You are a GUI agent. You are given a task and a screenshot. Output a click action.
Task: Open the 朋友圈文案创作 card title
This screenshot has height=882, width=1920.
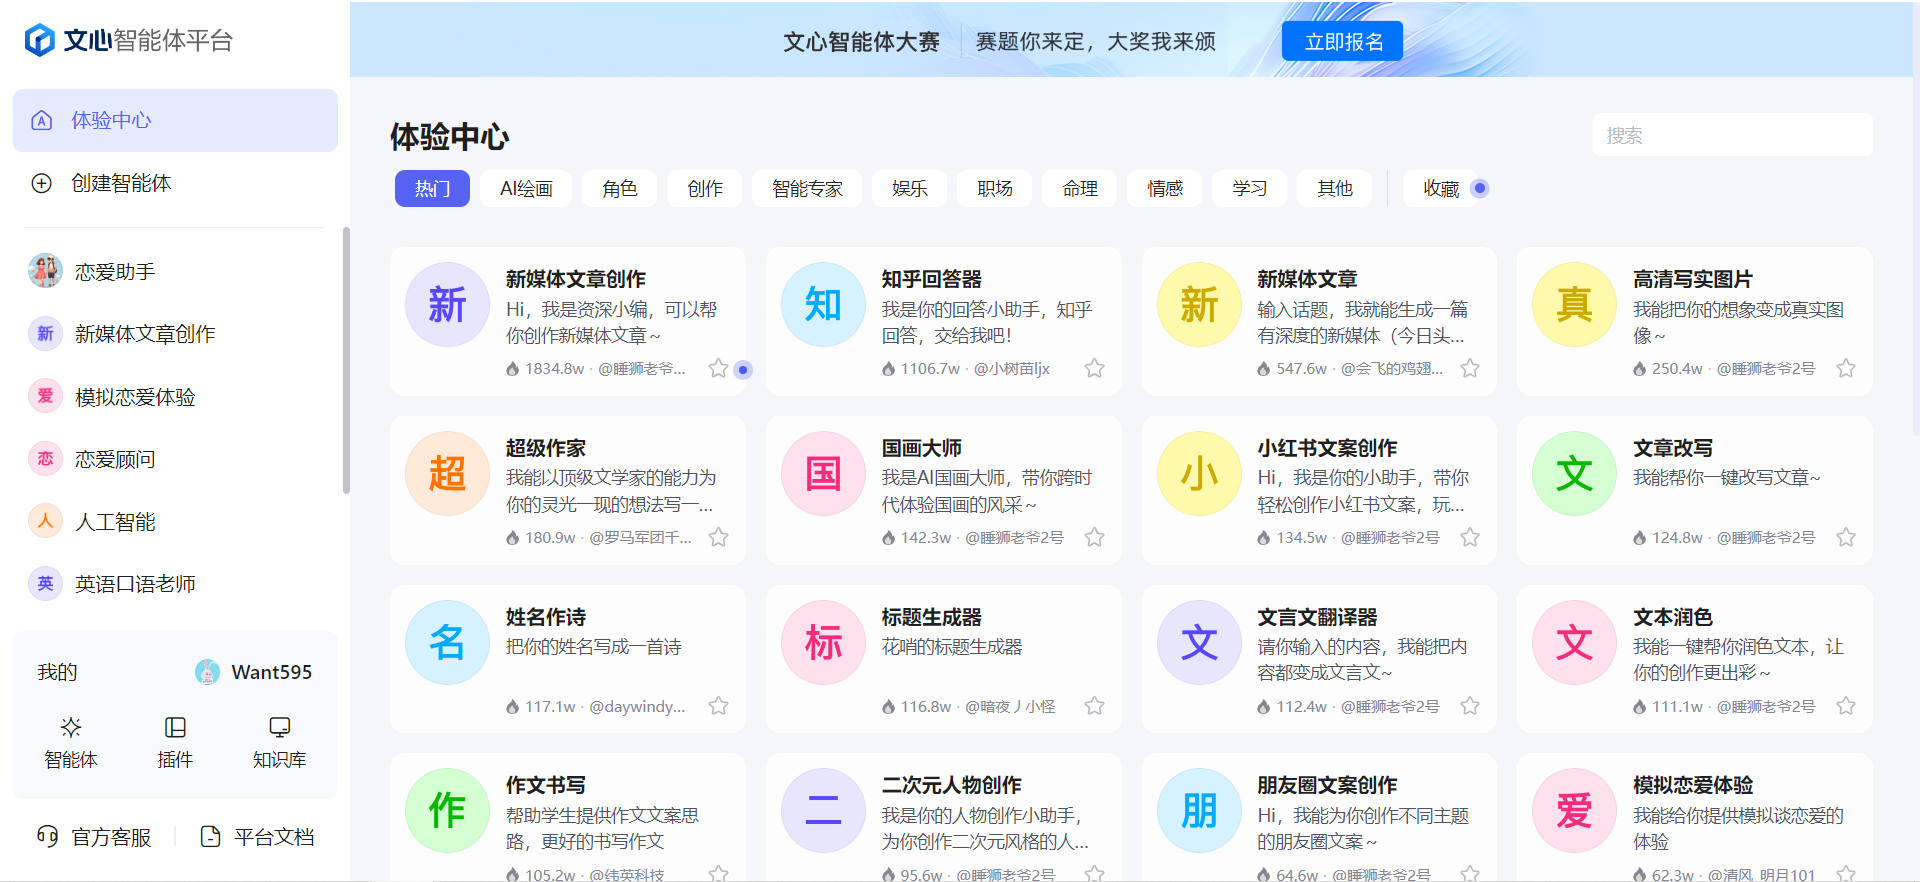click(1327, 785)
